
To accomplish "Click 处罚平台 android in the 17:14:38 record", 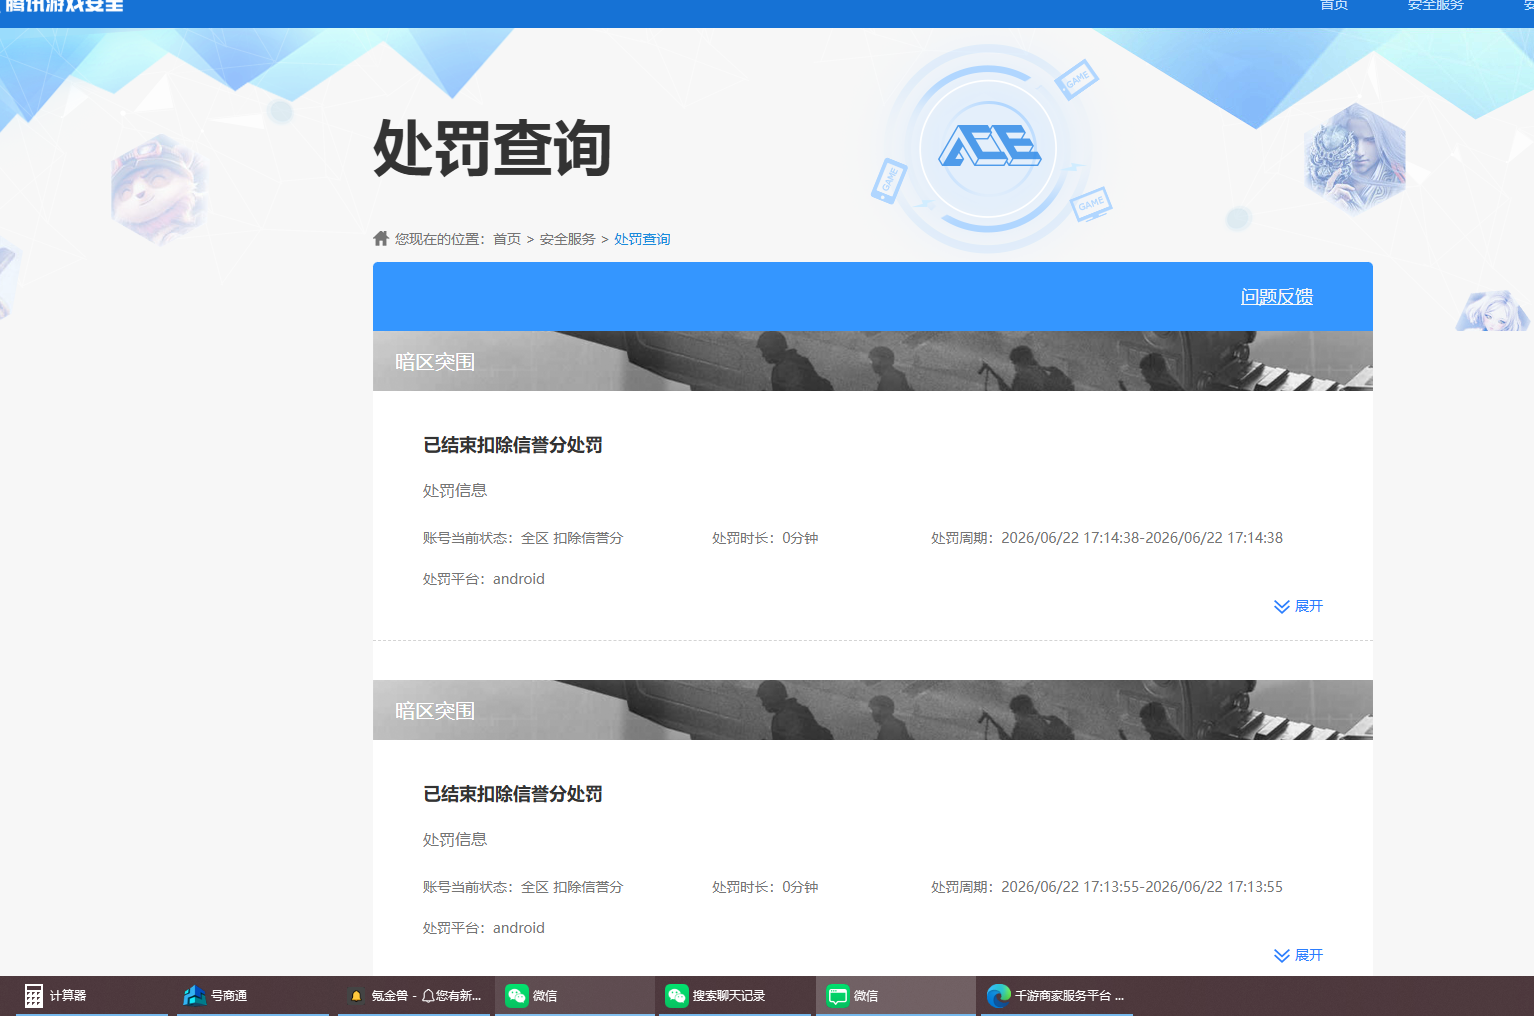I will click(x=484, y=579).
